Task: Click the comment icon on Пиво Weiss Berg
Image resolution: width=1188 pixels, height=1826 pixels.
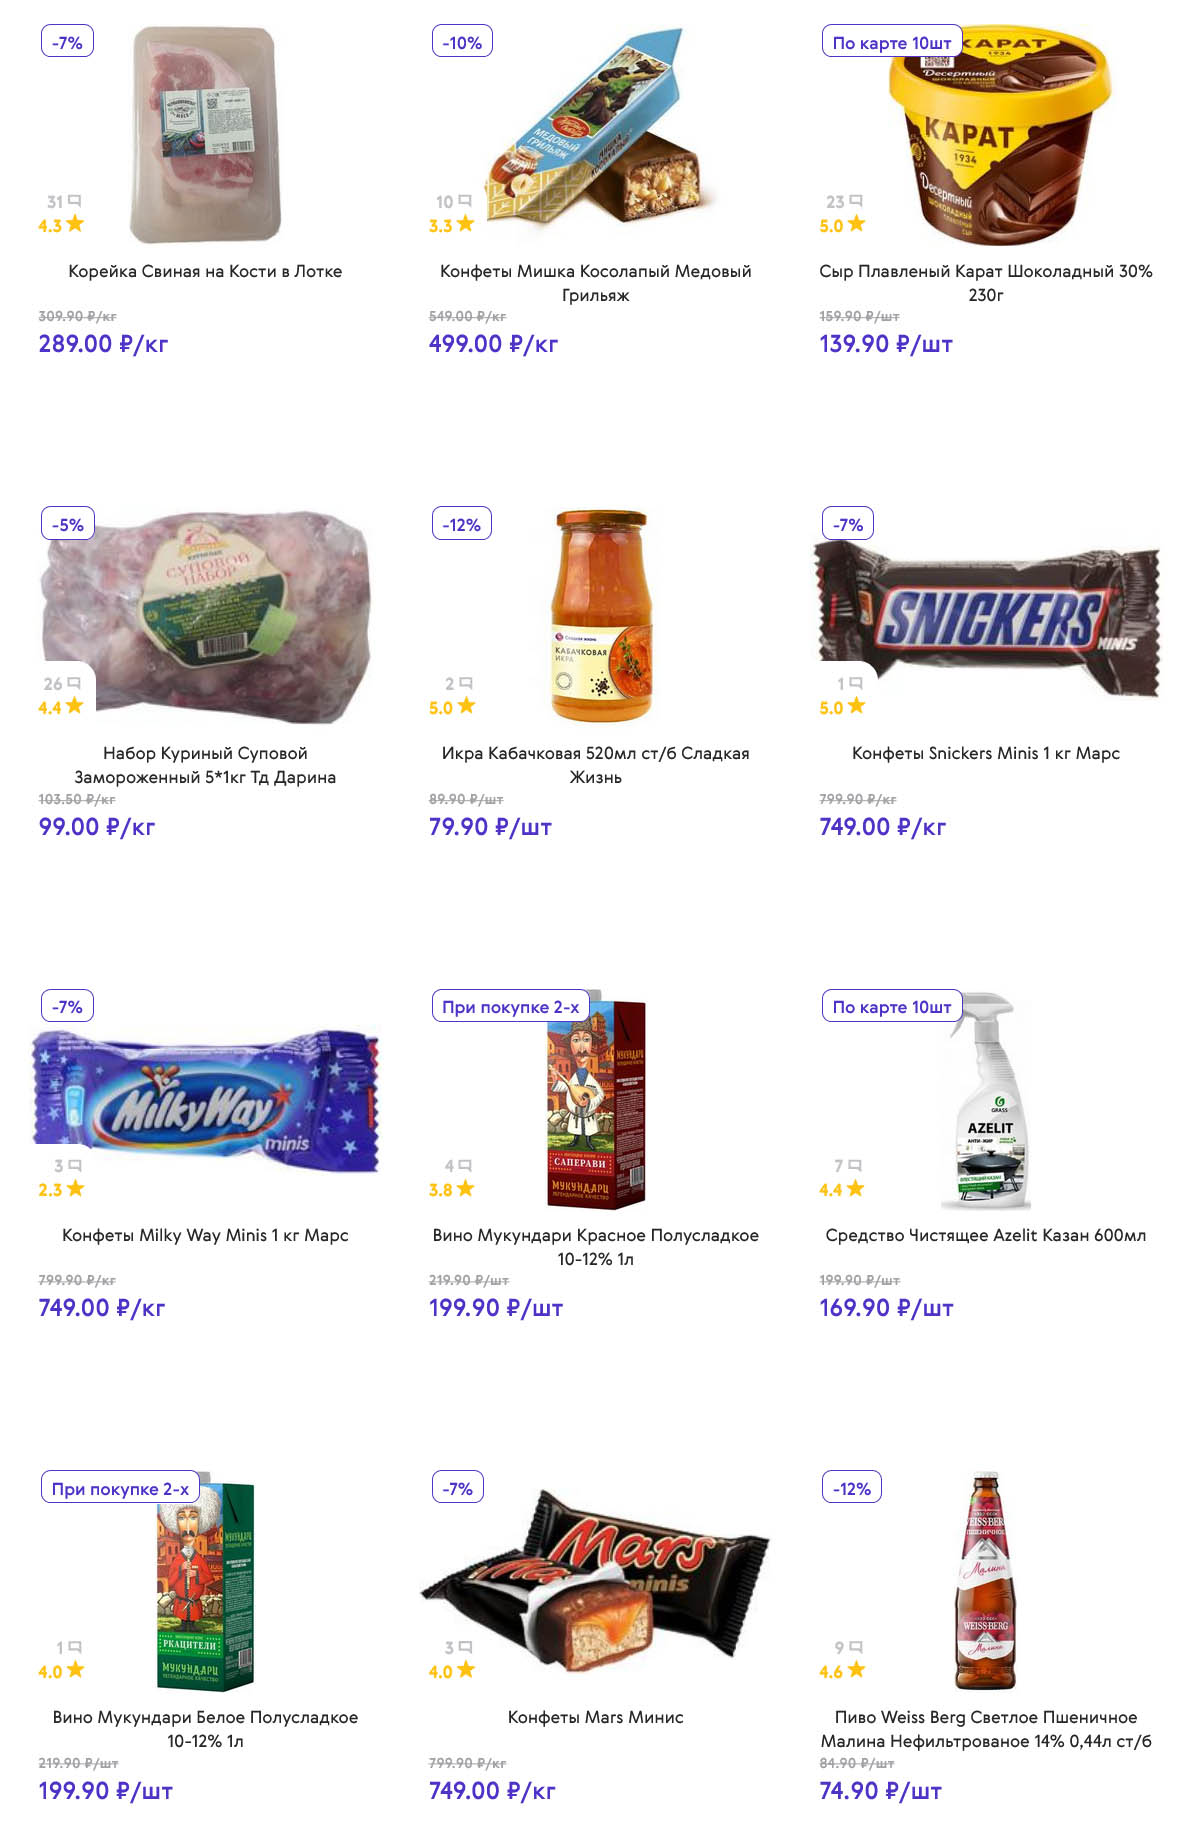Action: click(855, 1647)
